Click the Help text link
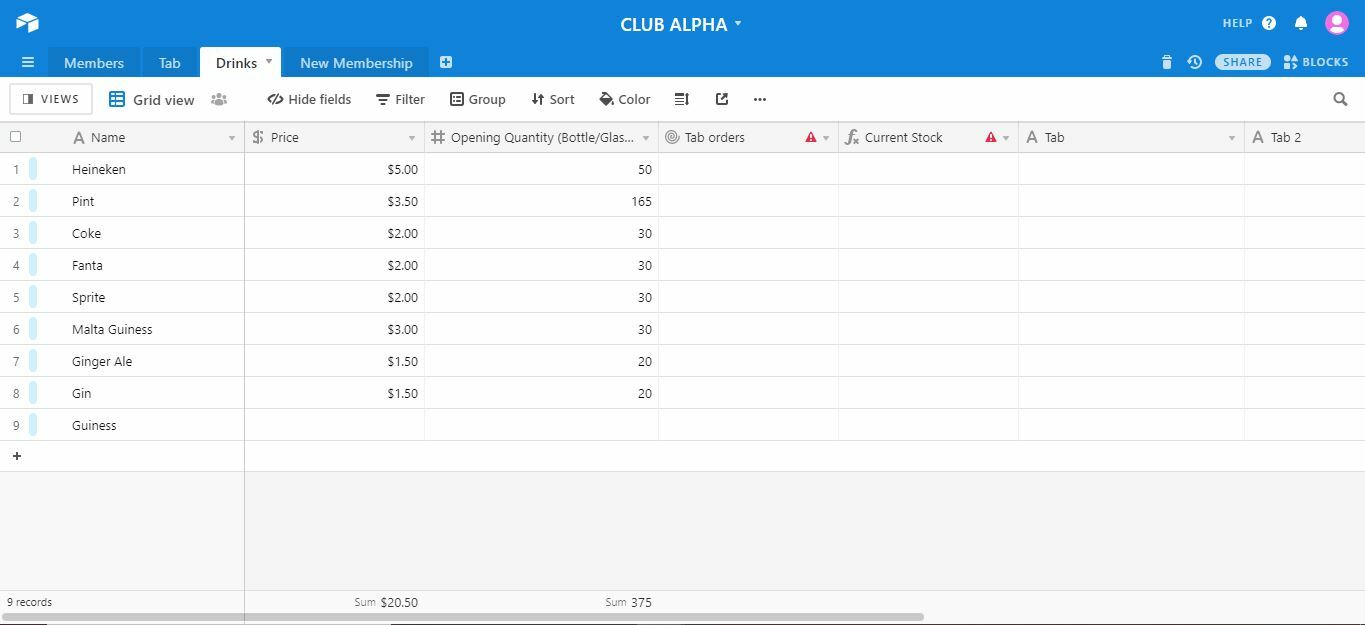The width and height of the screenshot is (1365, 625). (x=1237, y=23)
